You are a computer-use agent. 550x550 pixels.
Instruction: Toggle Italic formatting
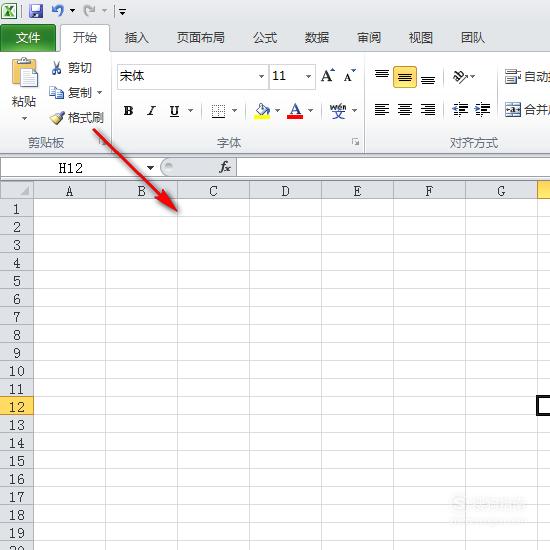[151, 111]
